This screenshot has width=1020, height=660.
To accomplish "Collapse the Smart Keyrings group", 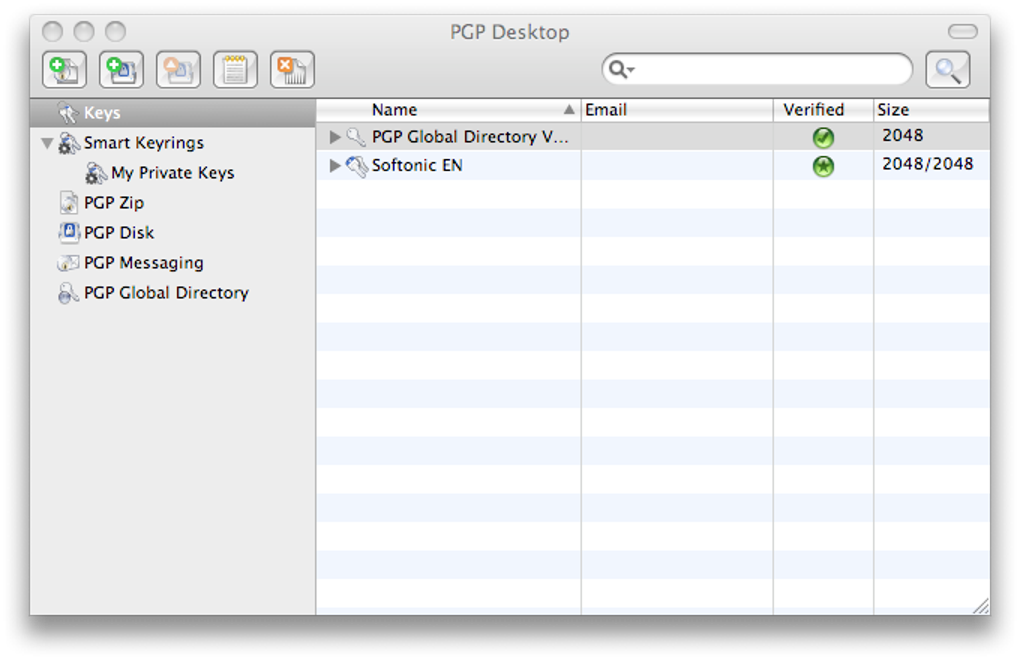I will 47,143.
